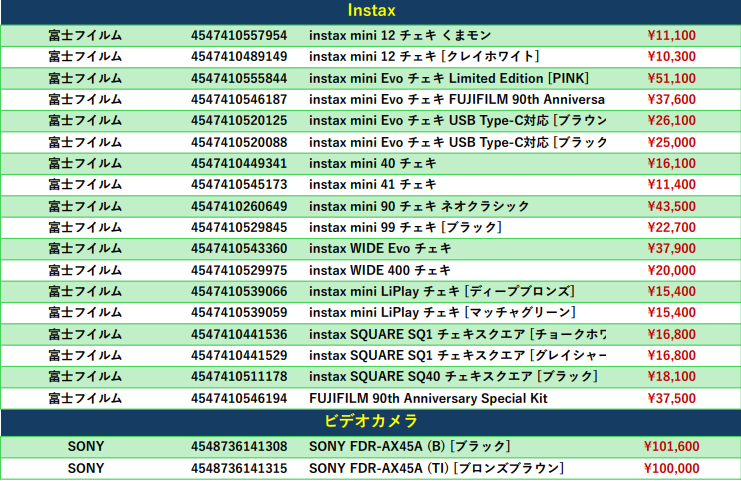The width and height of the screenshot is (741, 481).
Task: Select barcode 4547410557954
Action: (x=239, y=35)
